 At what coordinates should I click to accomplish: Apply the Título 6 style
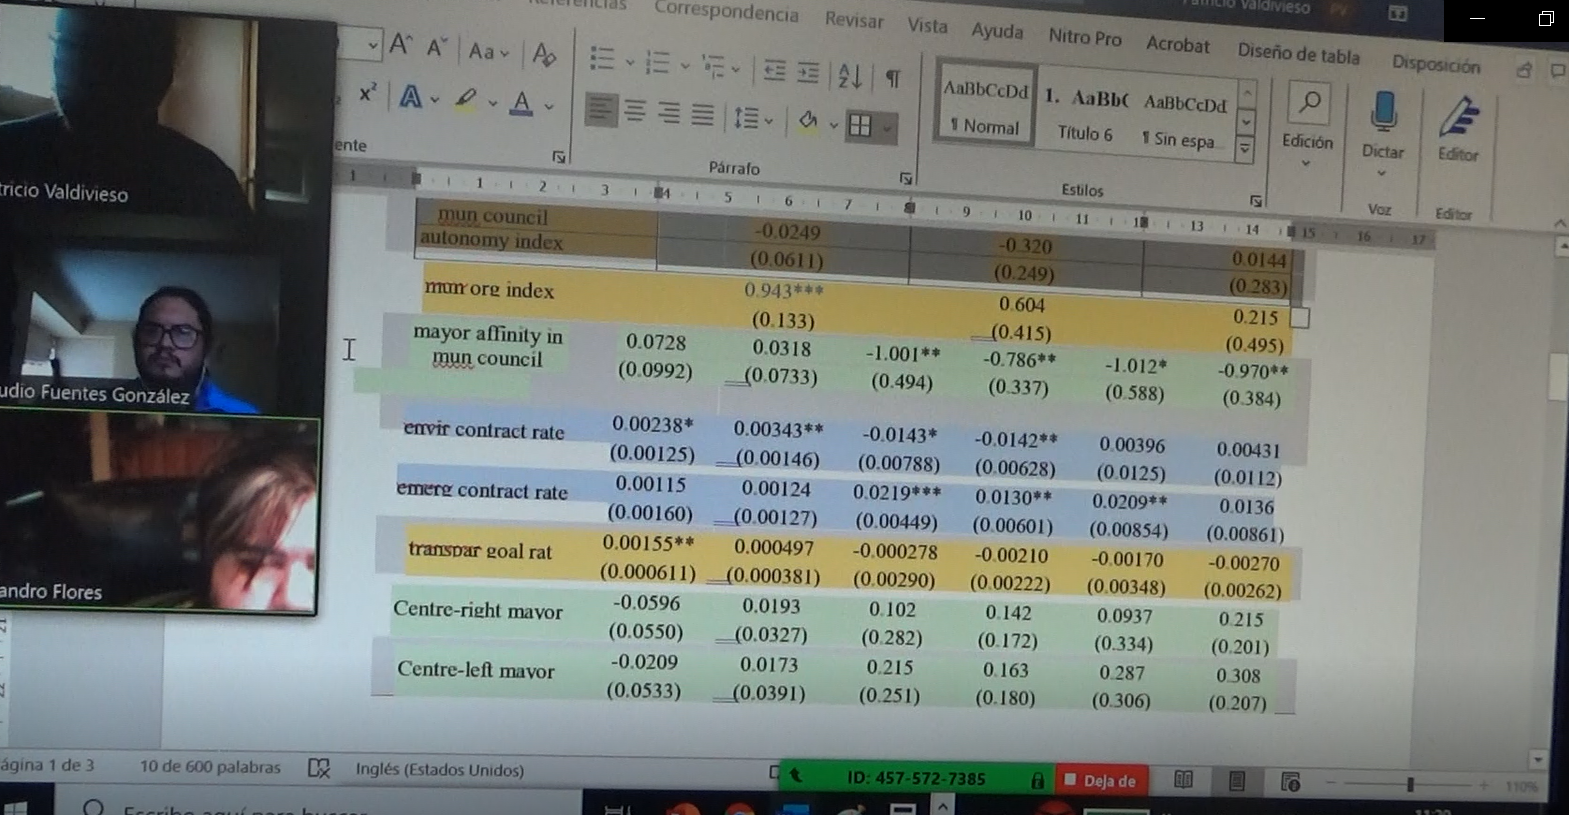click(x=1086, y=113)
